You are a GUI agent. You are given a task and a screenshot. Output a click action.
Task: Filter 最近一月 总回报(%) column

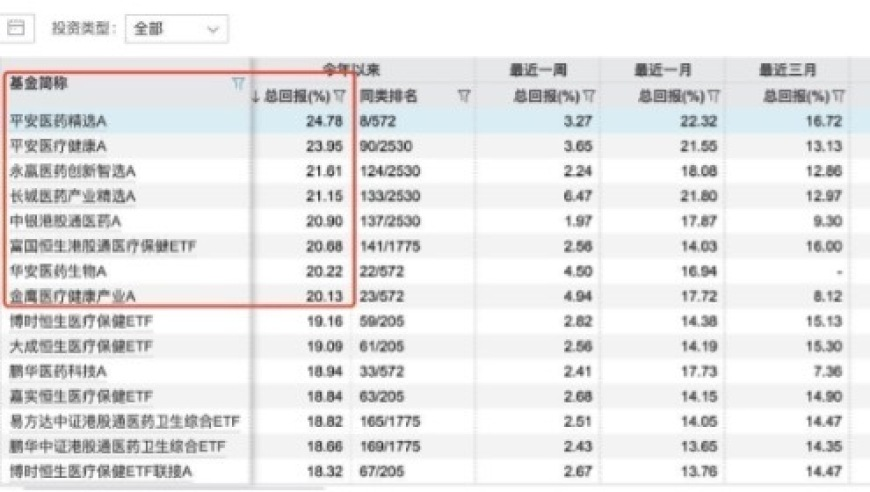coord(714,97)
